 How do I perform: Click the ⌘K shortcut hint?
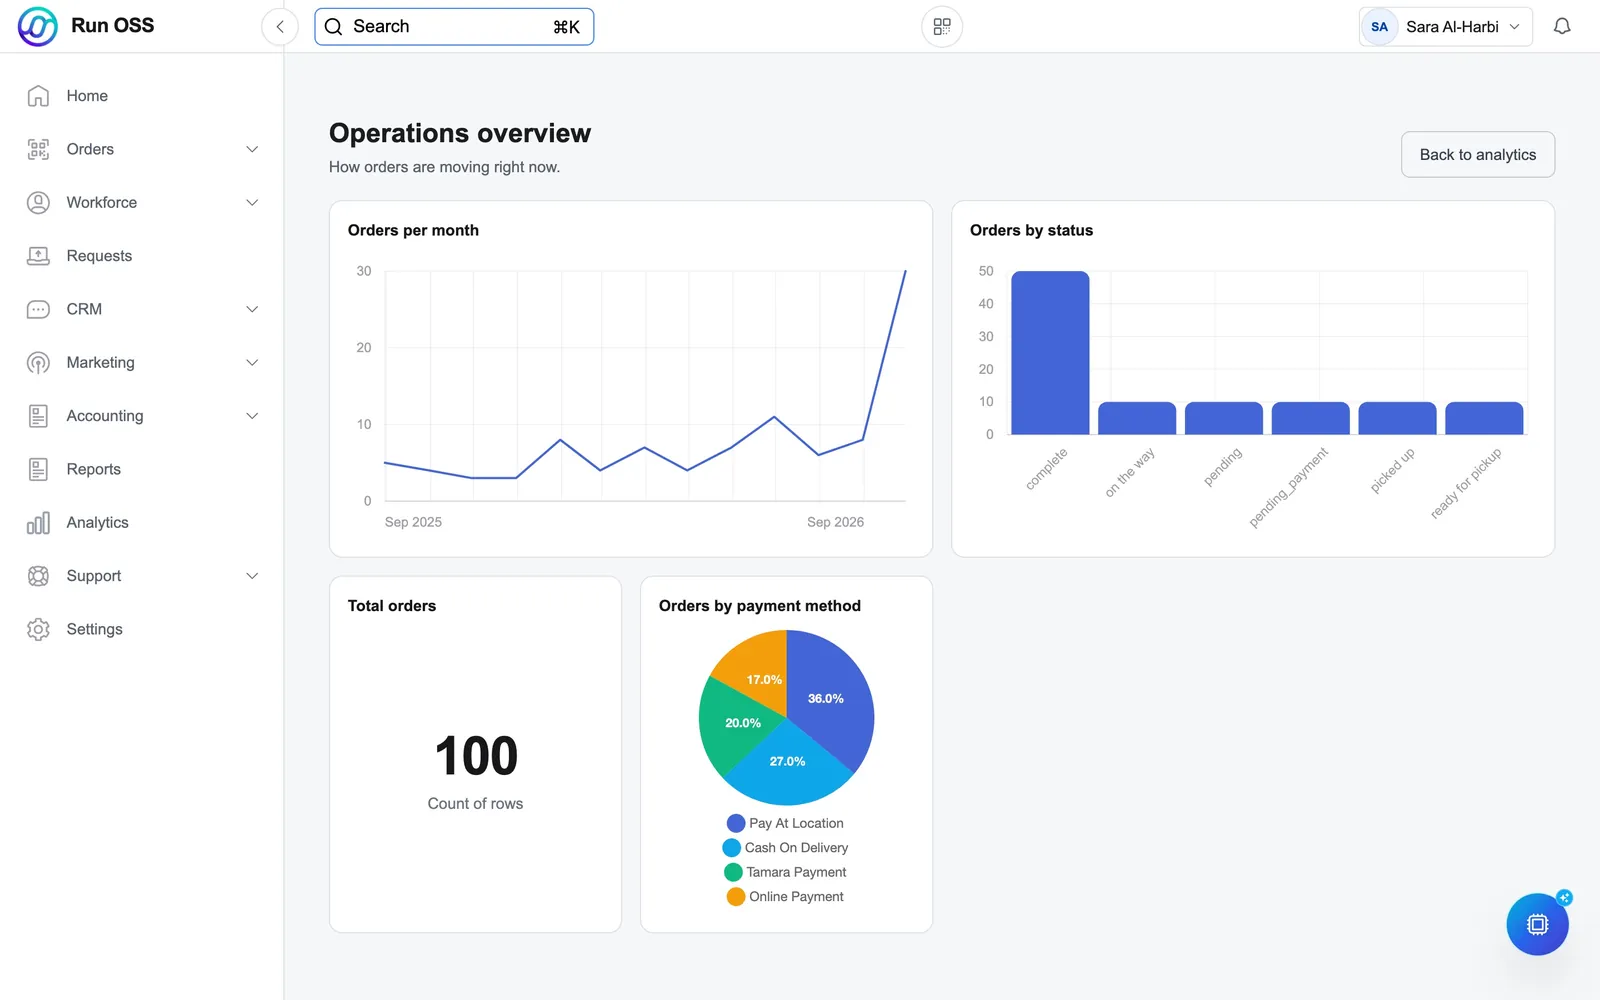coord(566,27)
